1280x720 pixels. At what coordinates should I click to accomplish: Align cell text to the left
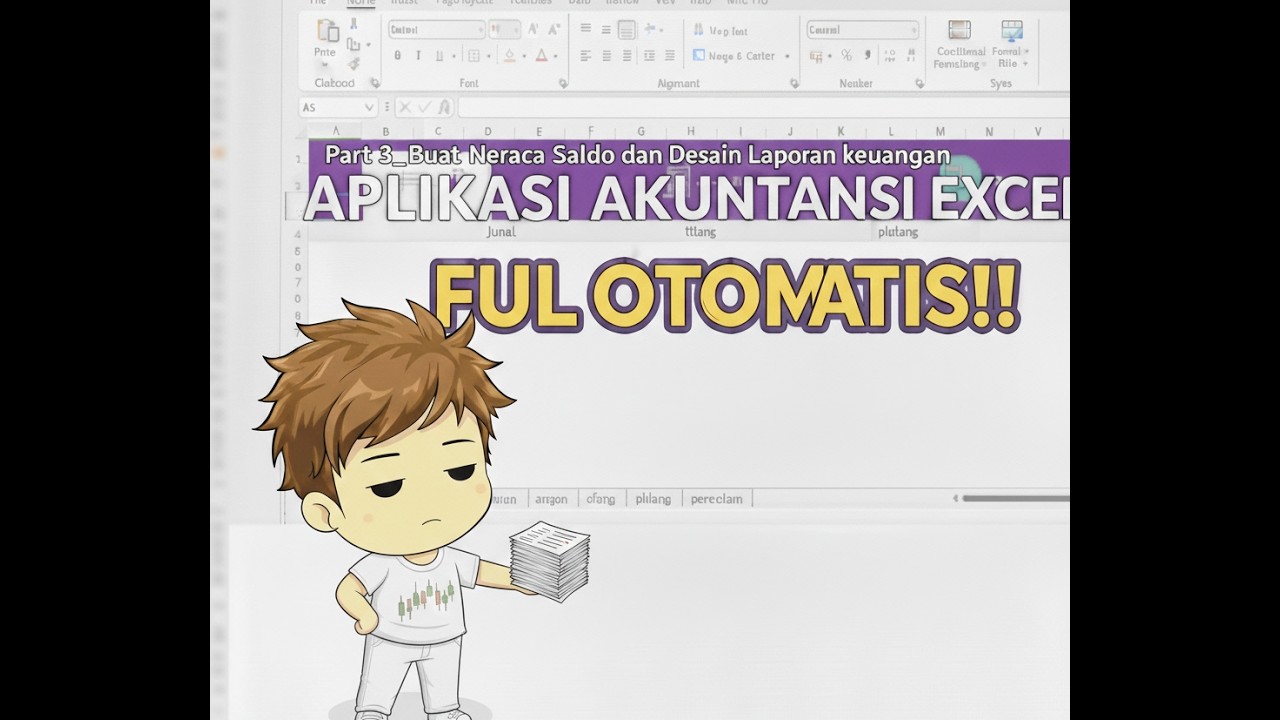pyautogui.click(x=585, y=56)
